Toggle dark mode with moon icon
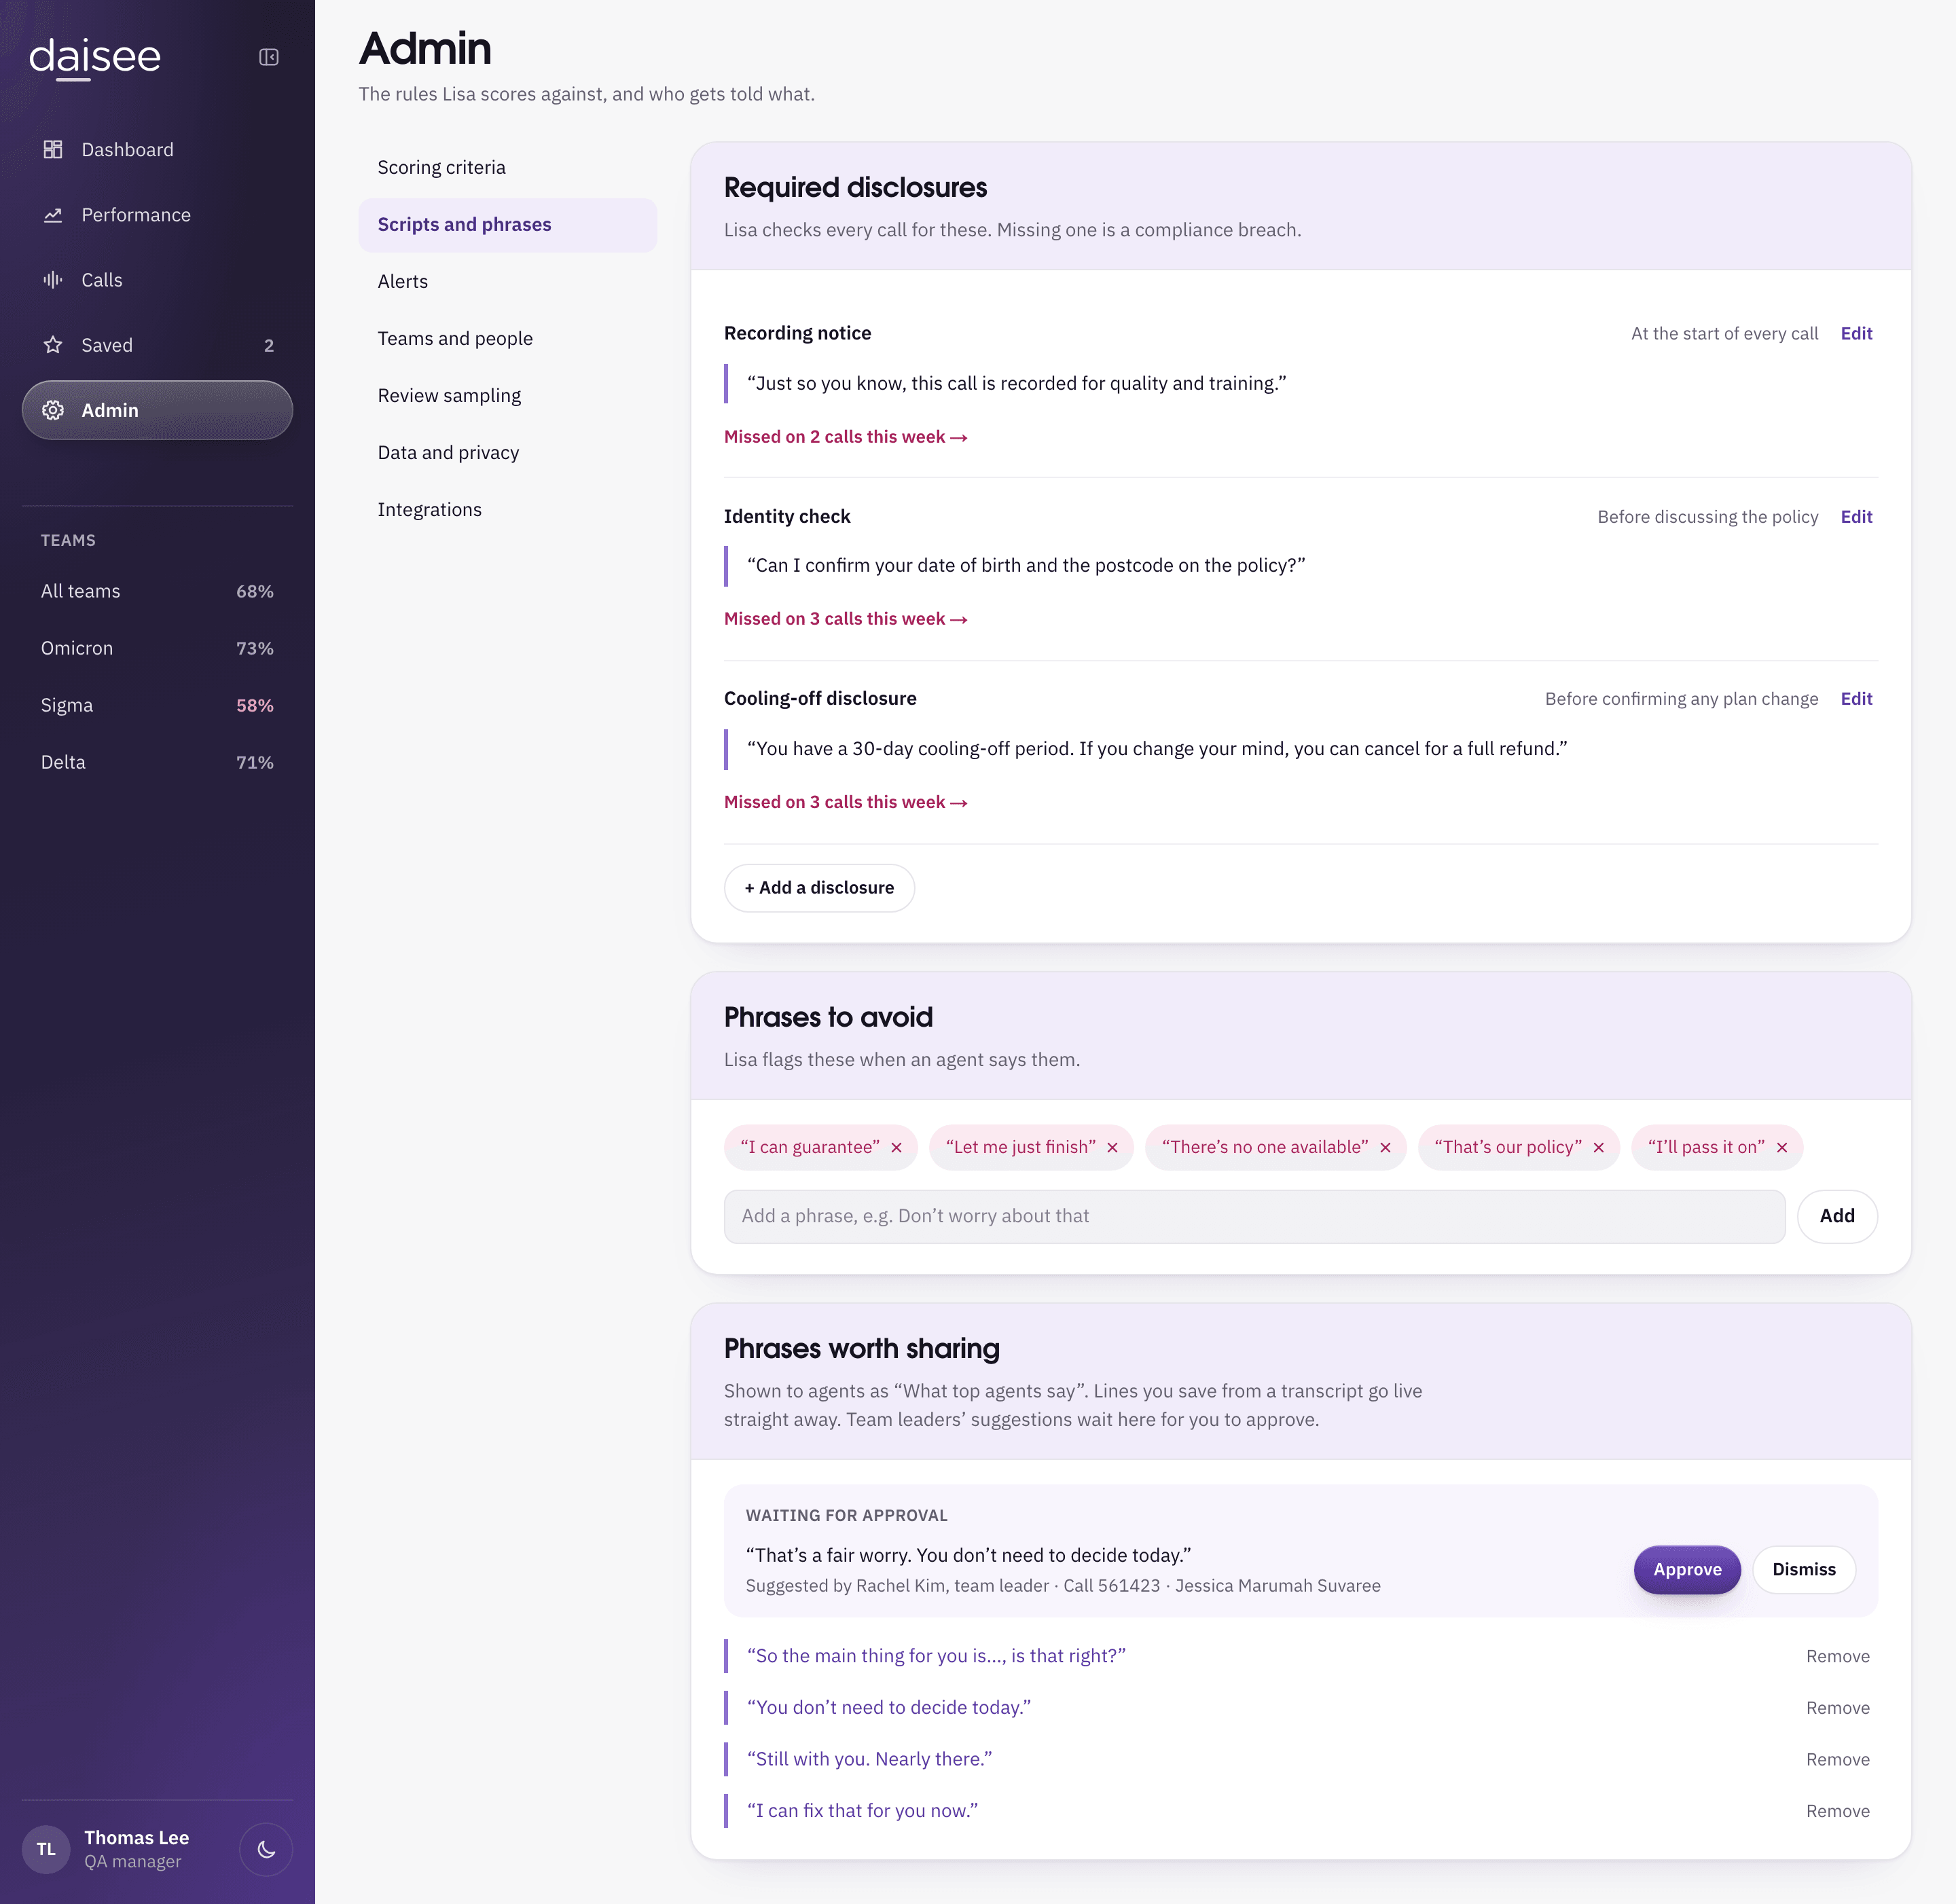The width and height of the screenshot is (1956, 1904). (x=266, y=1849)
